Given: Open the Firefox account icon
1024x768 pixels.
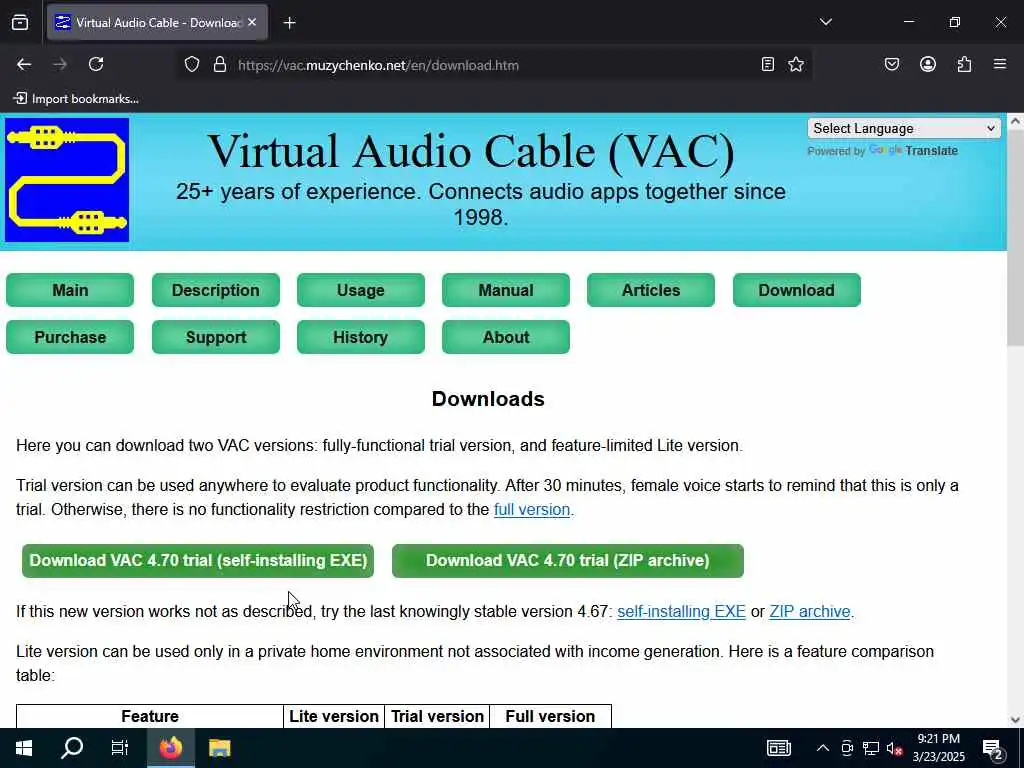Looking at the screenshot, I should click(x=927, y=65).
